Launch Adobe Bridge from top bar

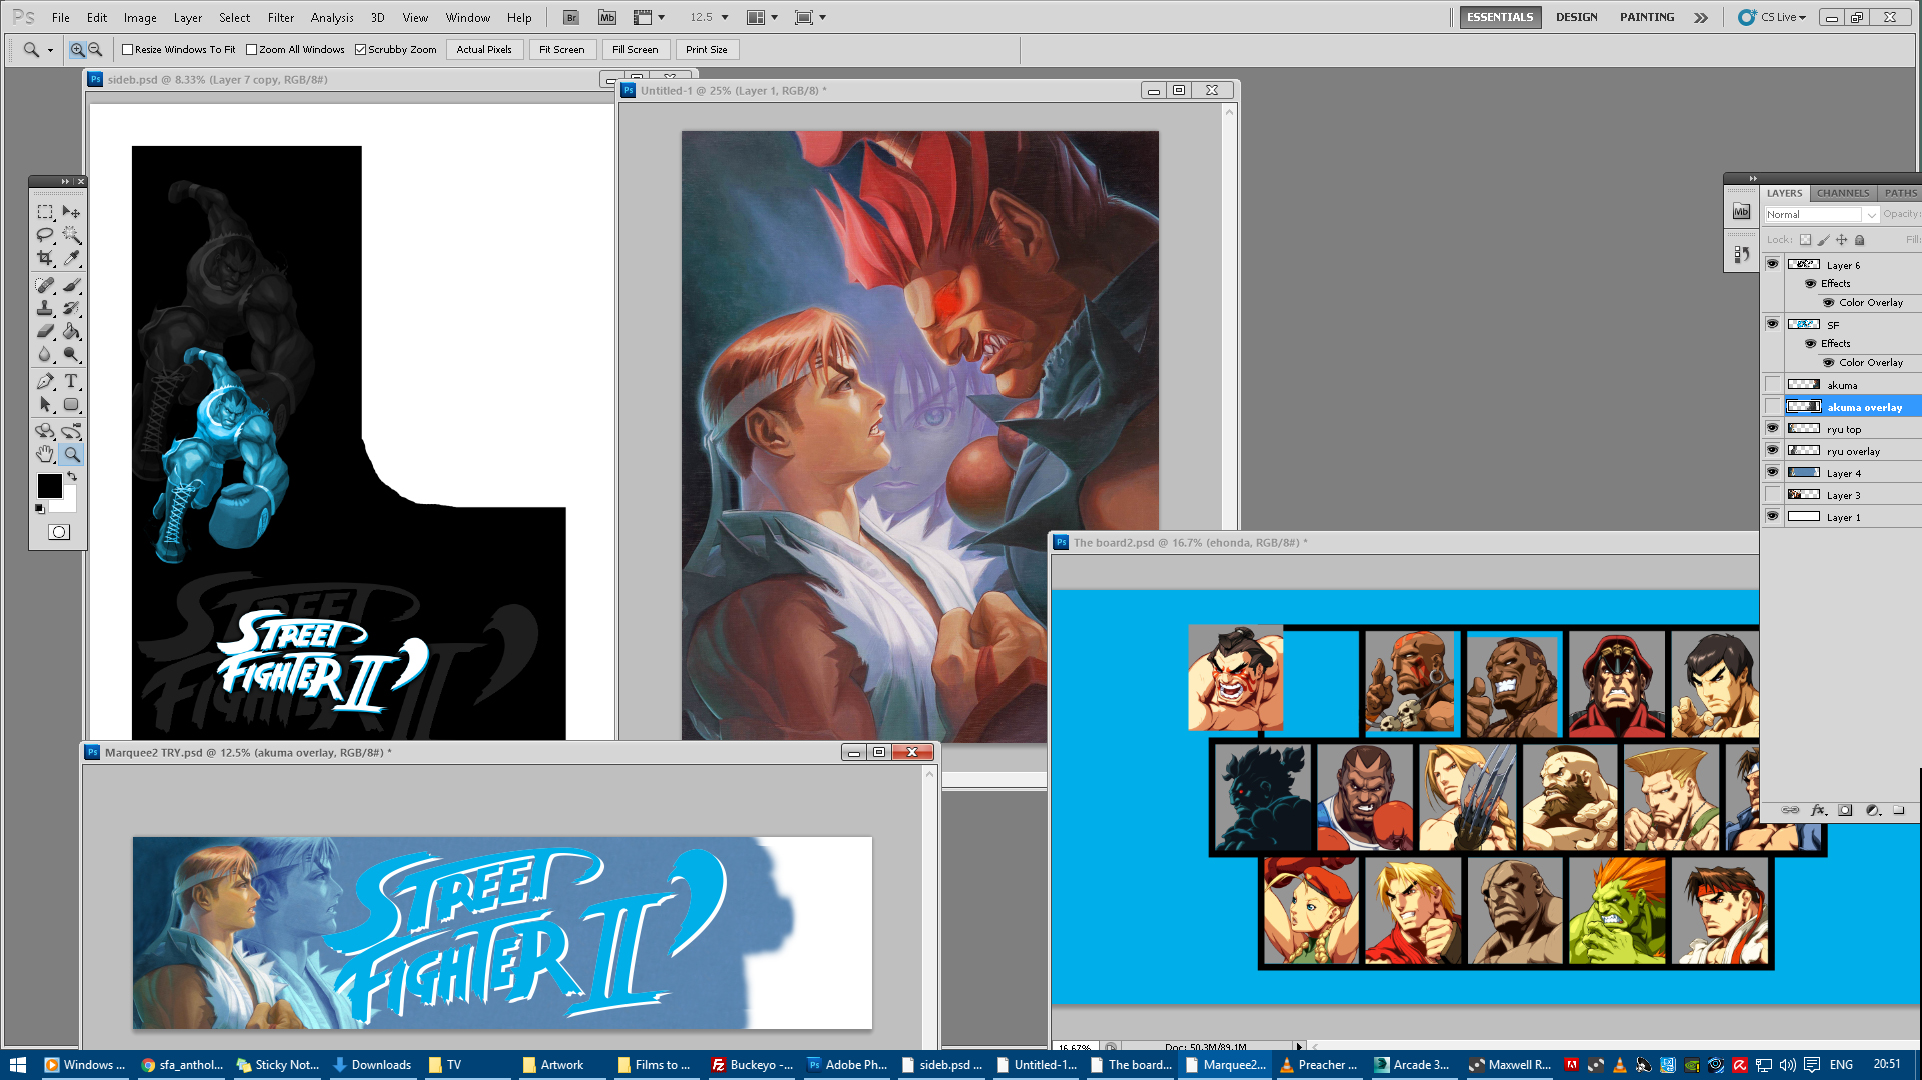(570, 17)
